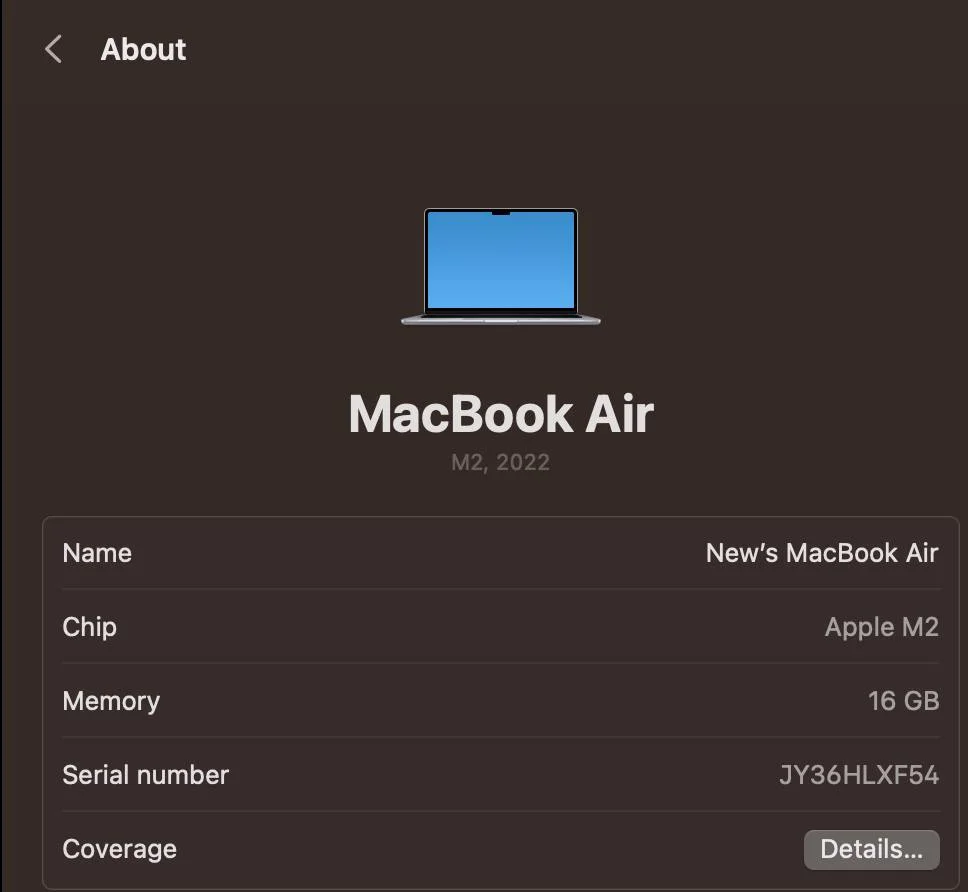This screenshot has height=892, width=968.
Task: Click the divider between Chip and Memory rows
Action: (x=500, y=663)
